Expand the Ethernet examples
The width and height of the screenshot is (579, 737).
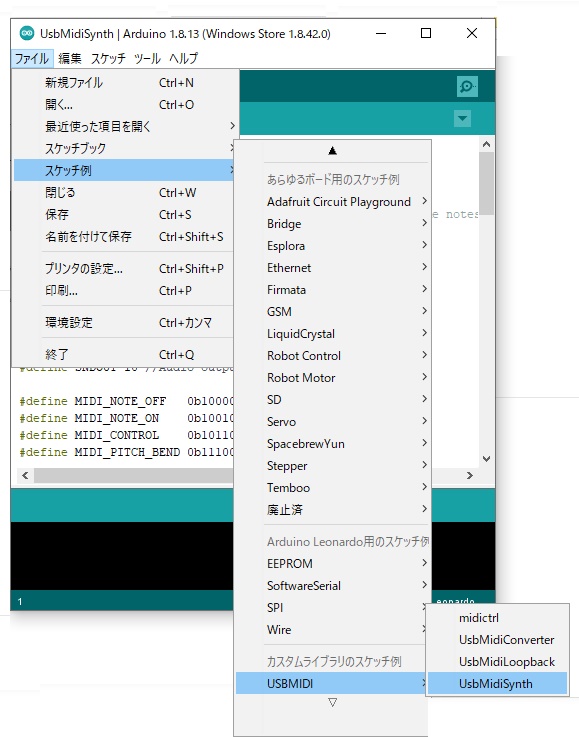[333, 268]
